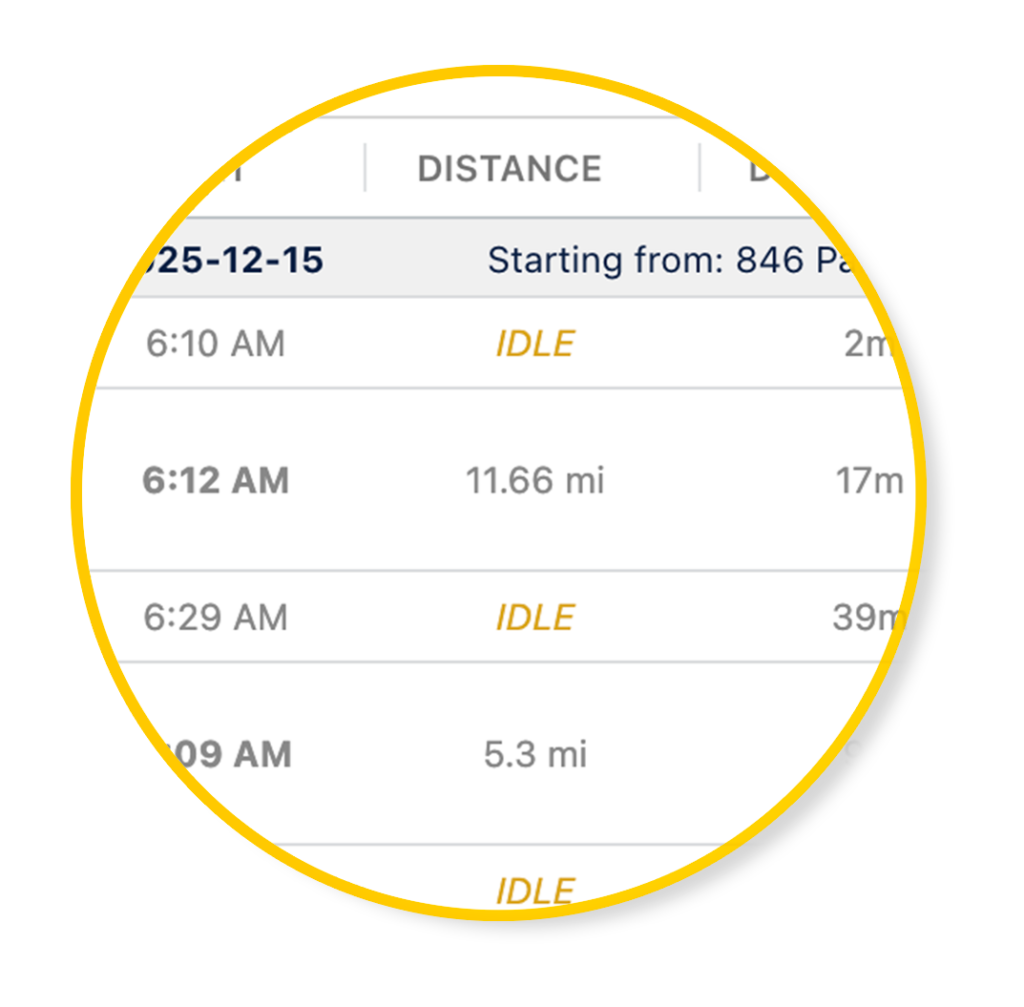Select the 39m duration value
This screenshot has height=1007, width=1024.
click(x=864, y=617)
